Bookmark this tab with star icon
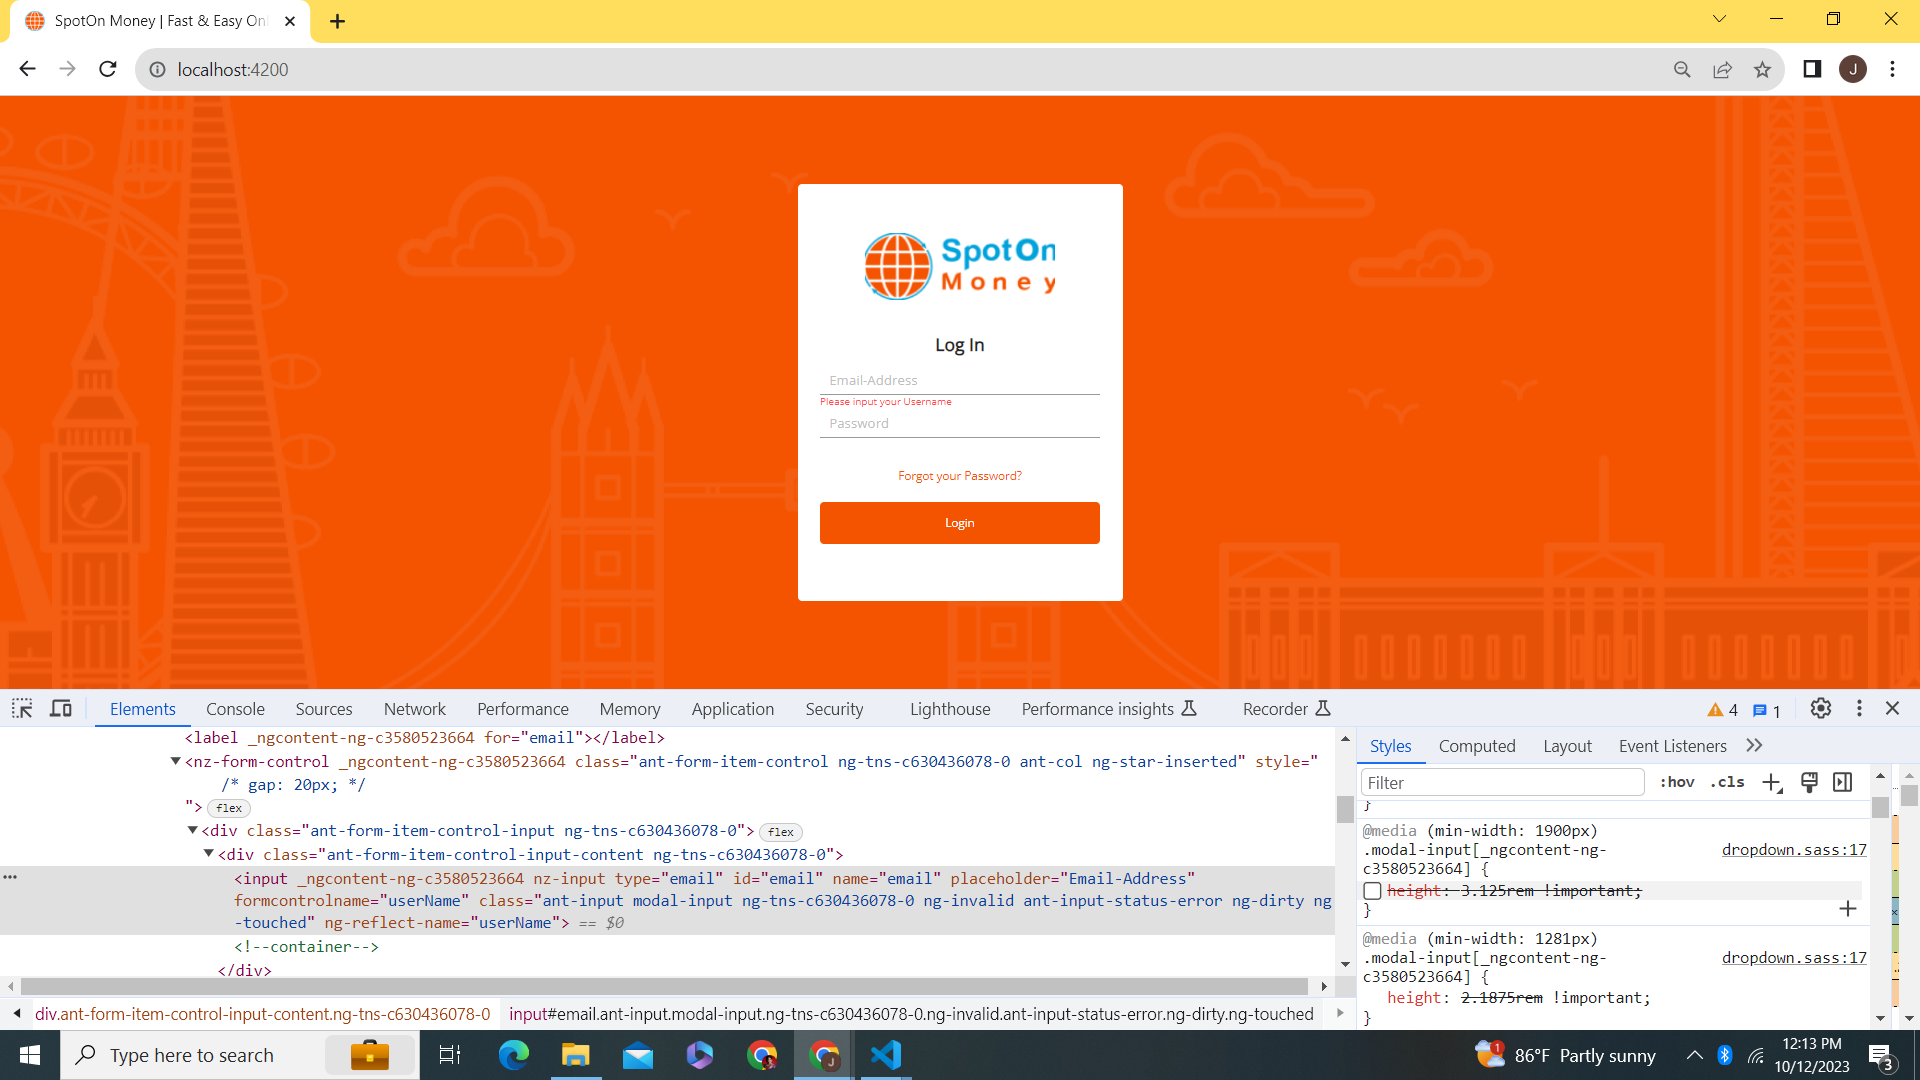 pos(1762,69)
